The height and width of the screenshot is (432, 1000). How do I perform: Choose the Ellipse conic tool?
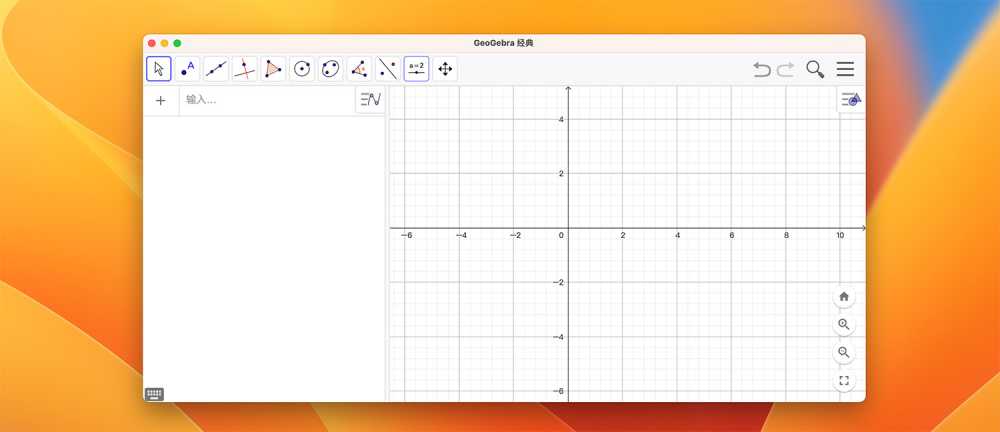point(330,69)
